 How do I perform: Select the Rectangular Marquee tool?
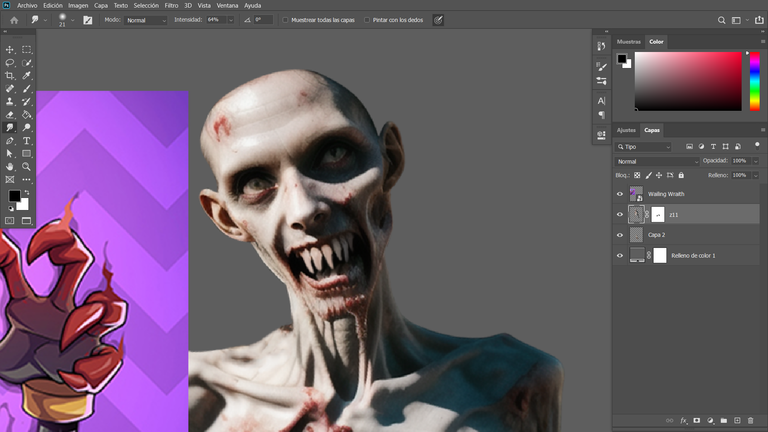[26, 49]
